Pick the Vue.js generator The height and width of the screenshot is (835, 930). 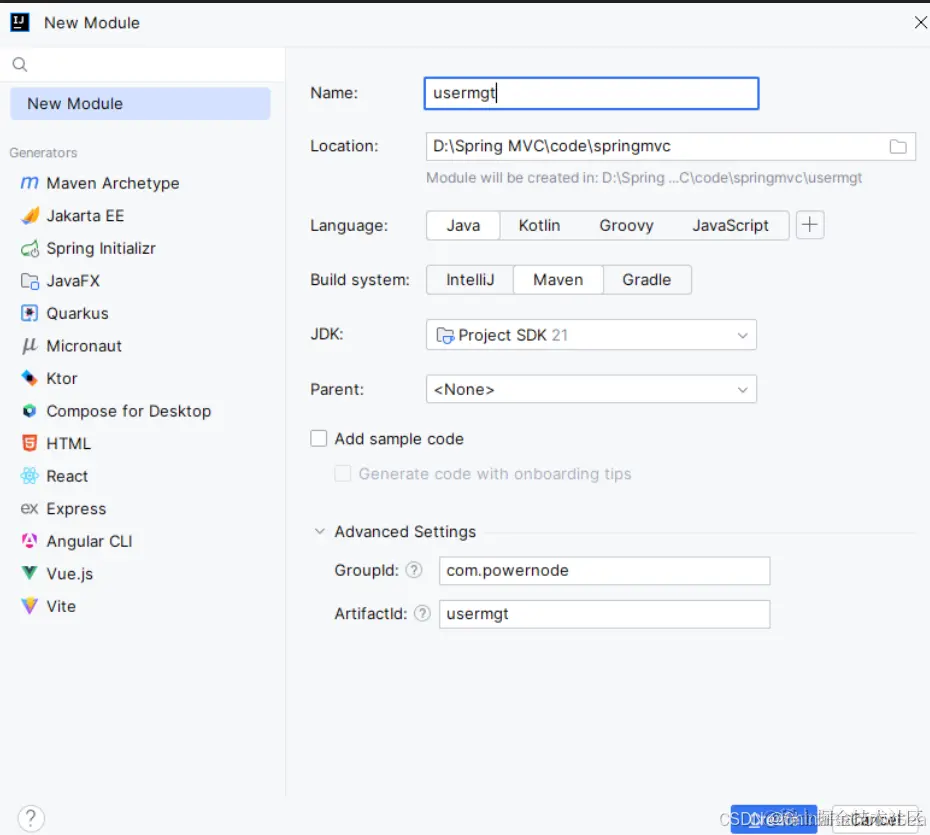coord(57,574)
